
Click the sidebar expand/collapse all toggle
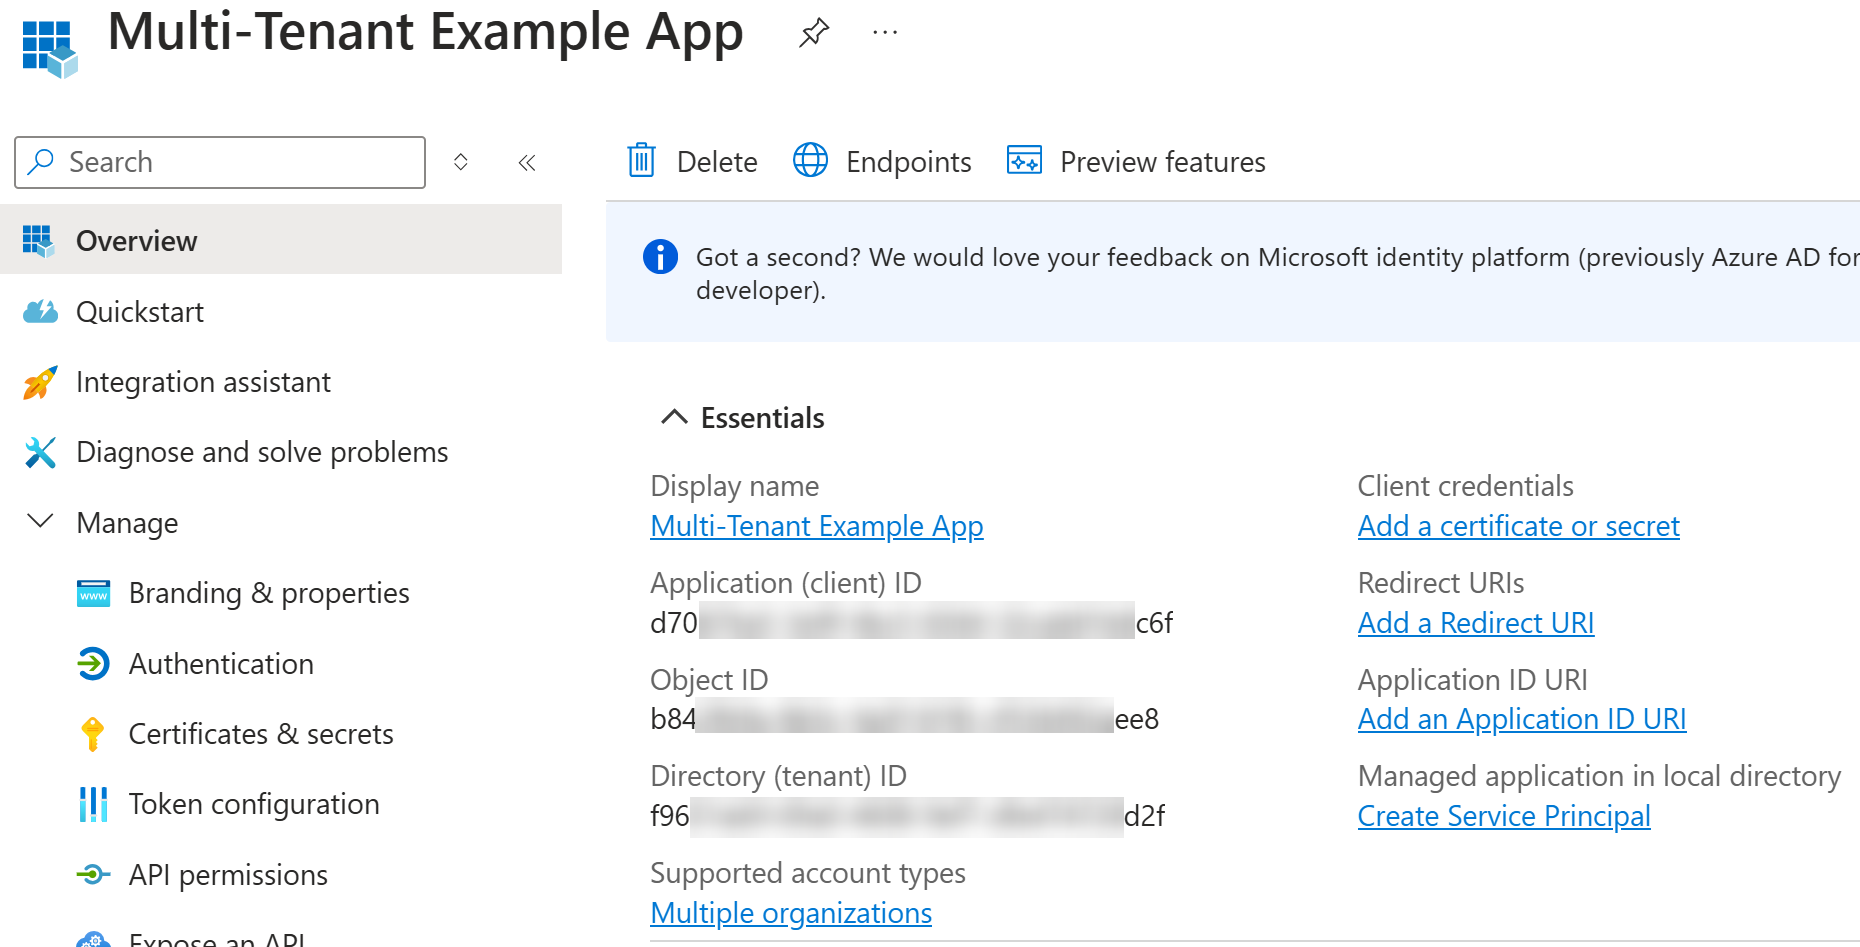(x=461, y=162)
